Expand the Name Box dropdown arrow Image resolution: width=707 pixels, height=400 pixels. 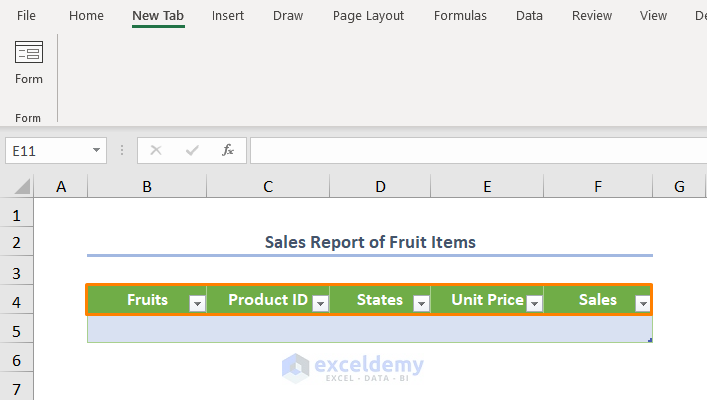[x=97, y=150]
